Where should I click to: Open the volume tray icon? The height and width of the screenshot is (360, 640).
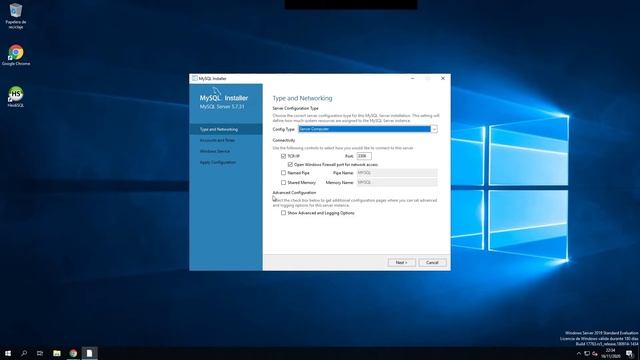(595, 353)
